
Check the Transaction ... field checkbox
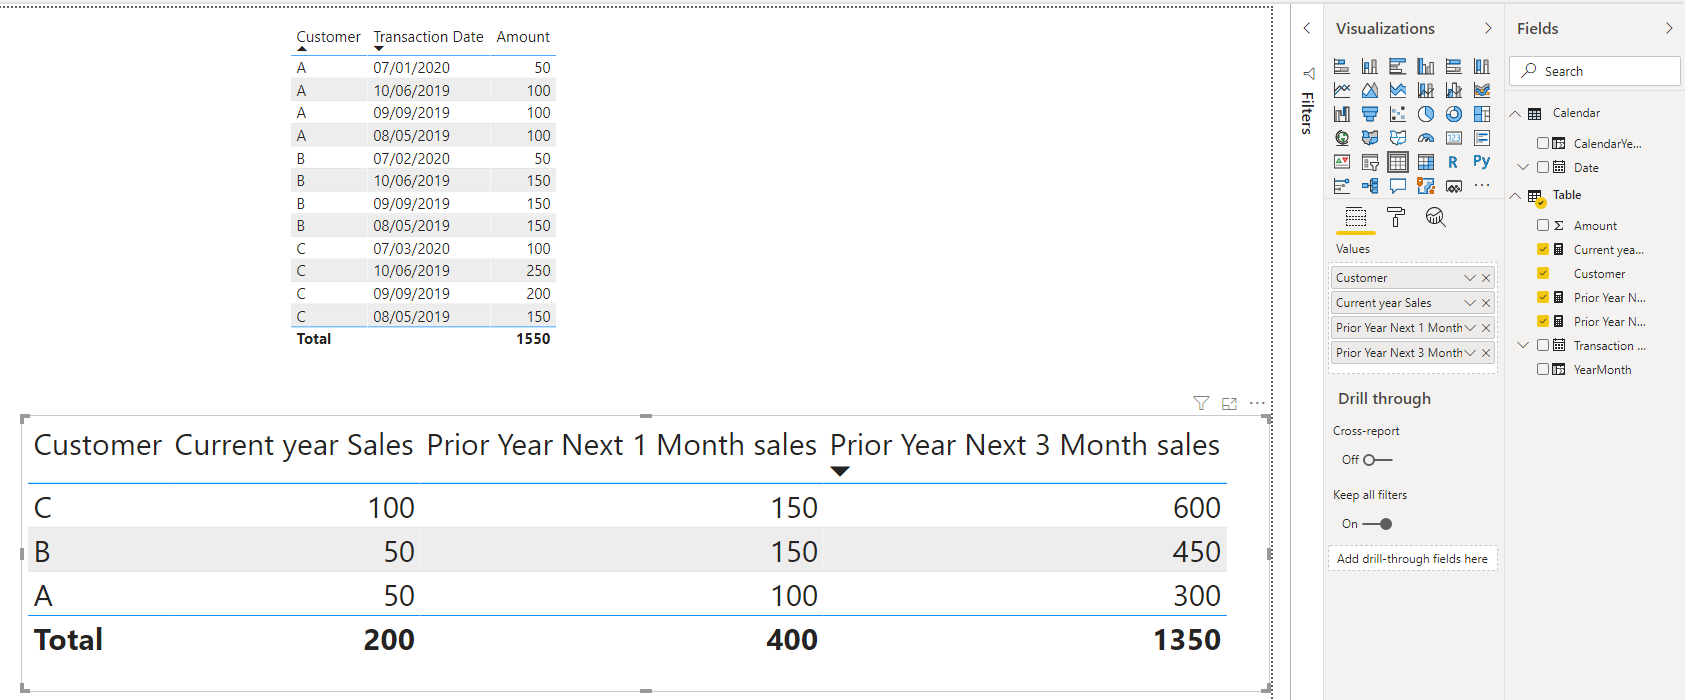(x=1543, y=345)
